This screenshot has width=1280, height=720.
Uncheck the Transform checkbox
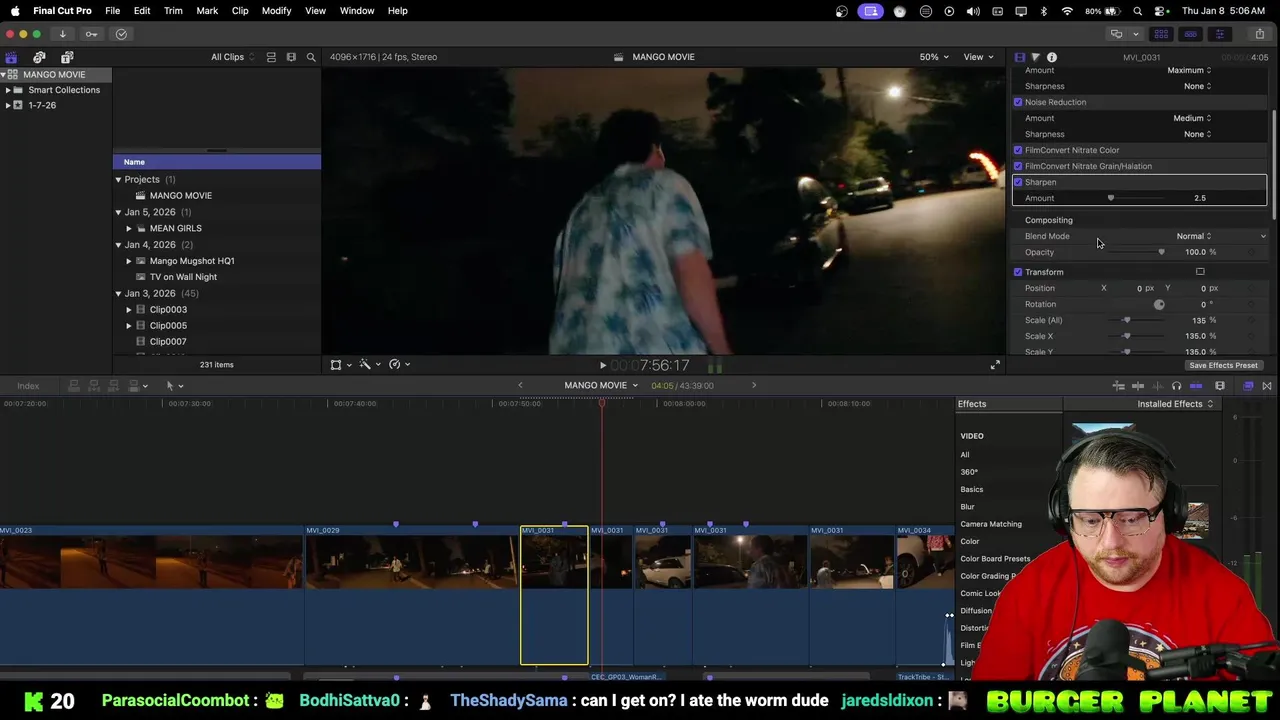[x=1018, y=272]
